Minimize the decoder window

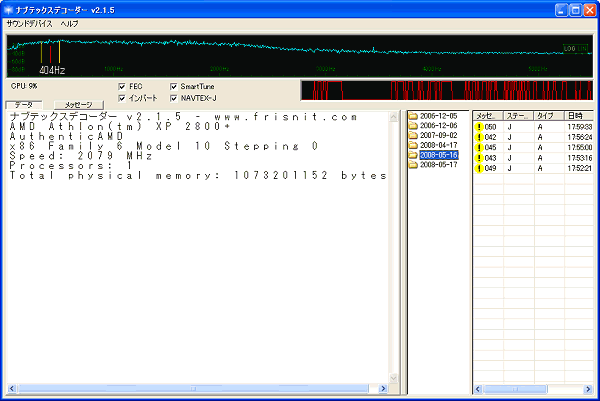click(x=561, y=10)
